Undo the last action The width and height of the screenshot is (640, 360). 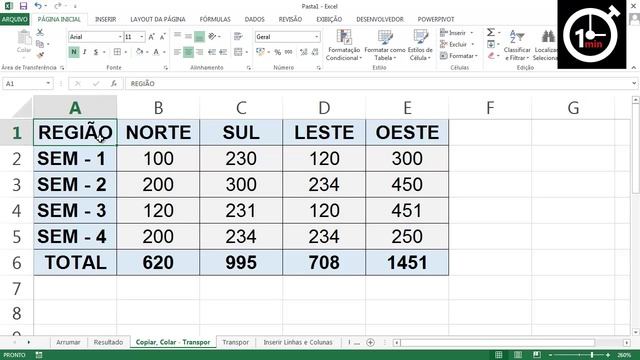38,6
